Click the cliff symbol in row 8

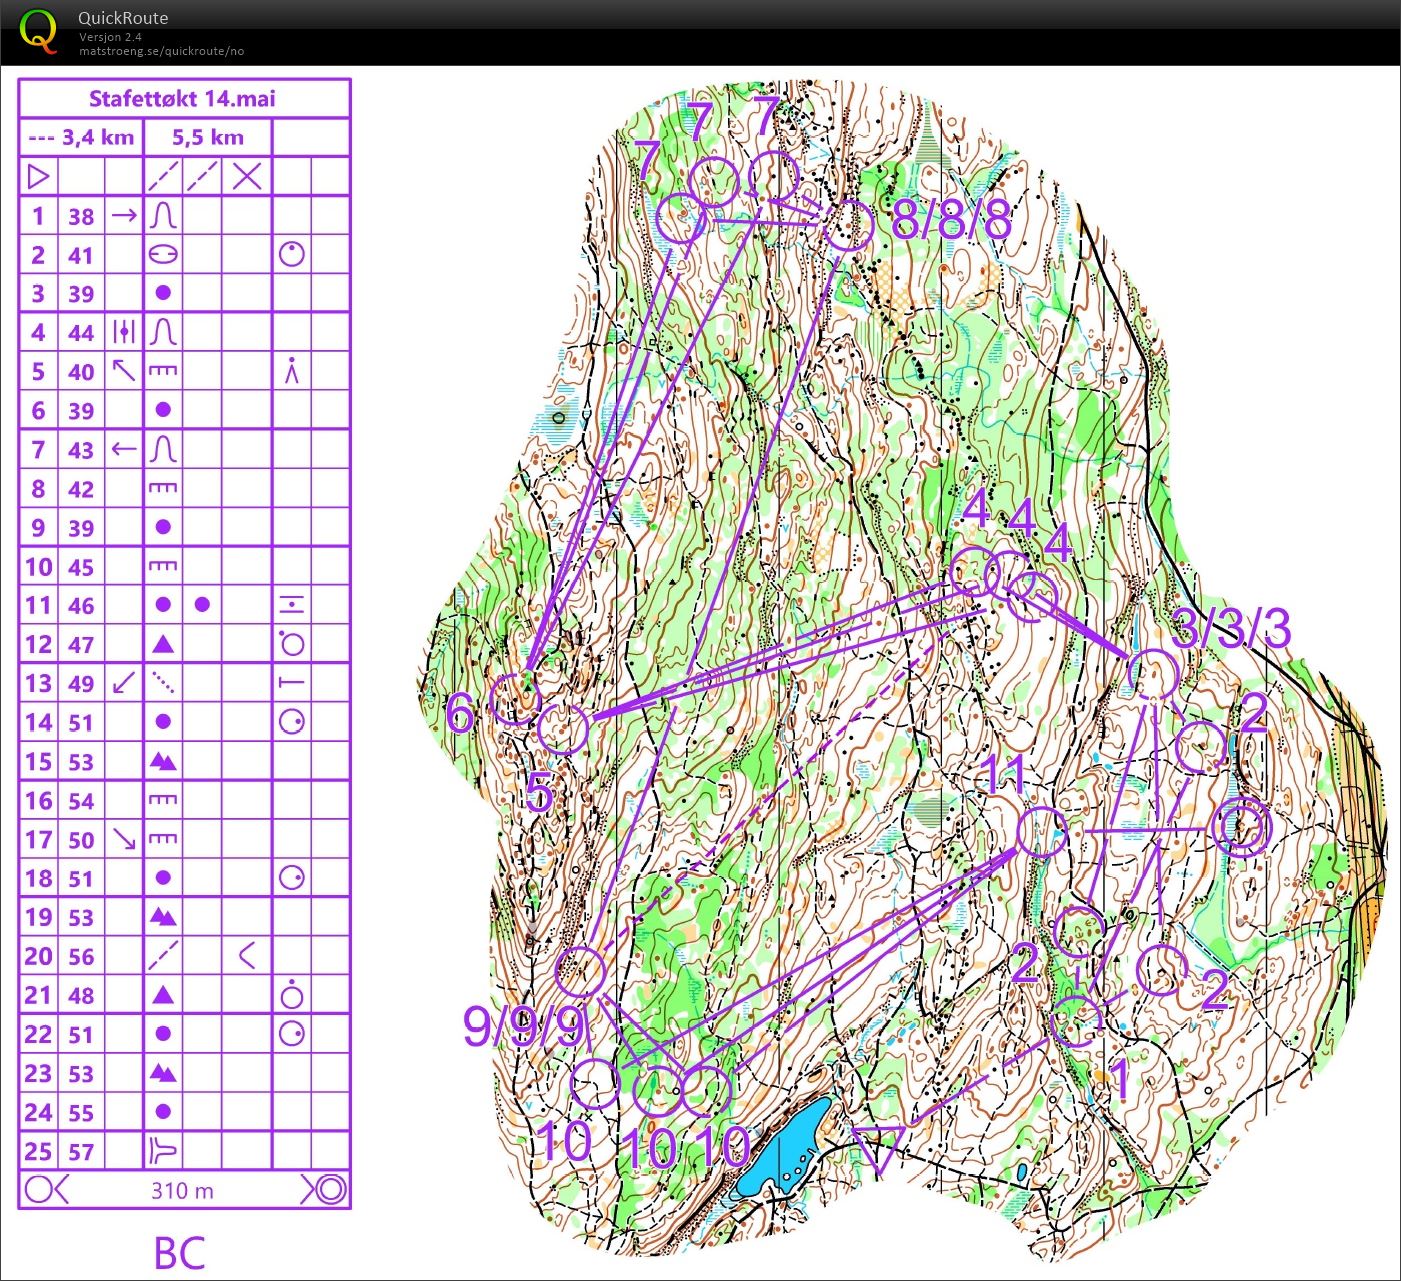163,488
